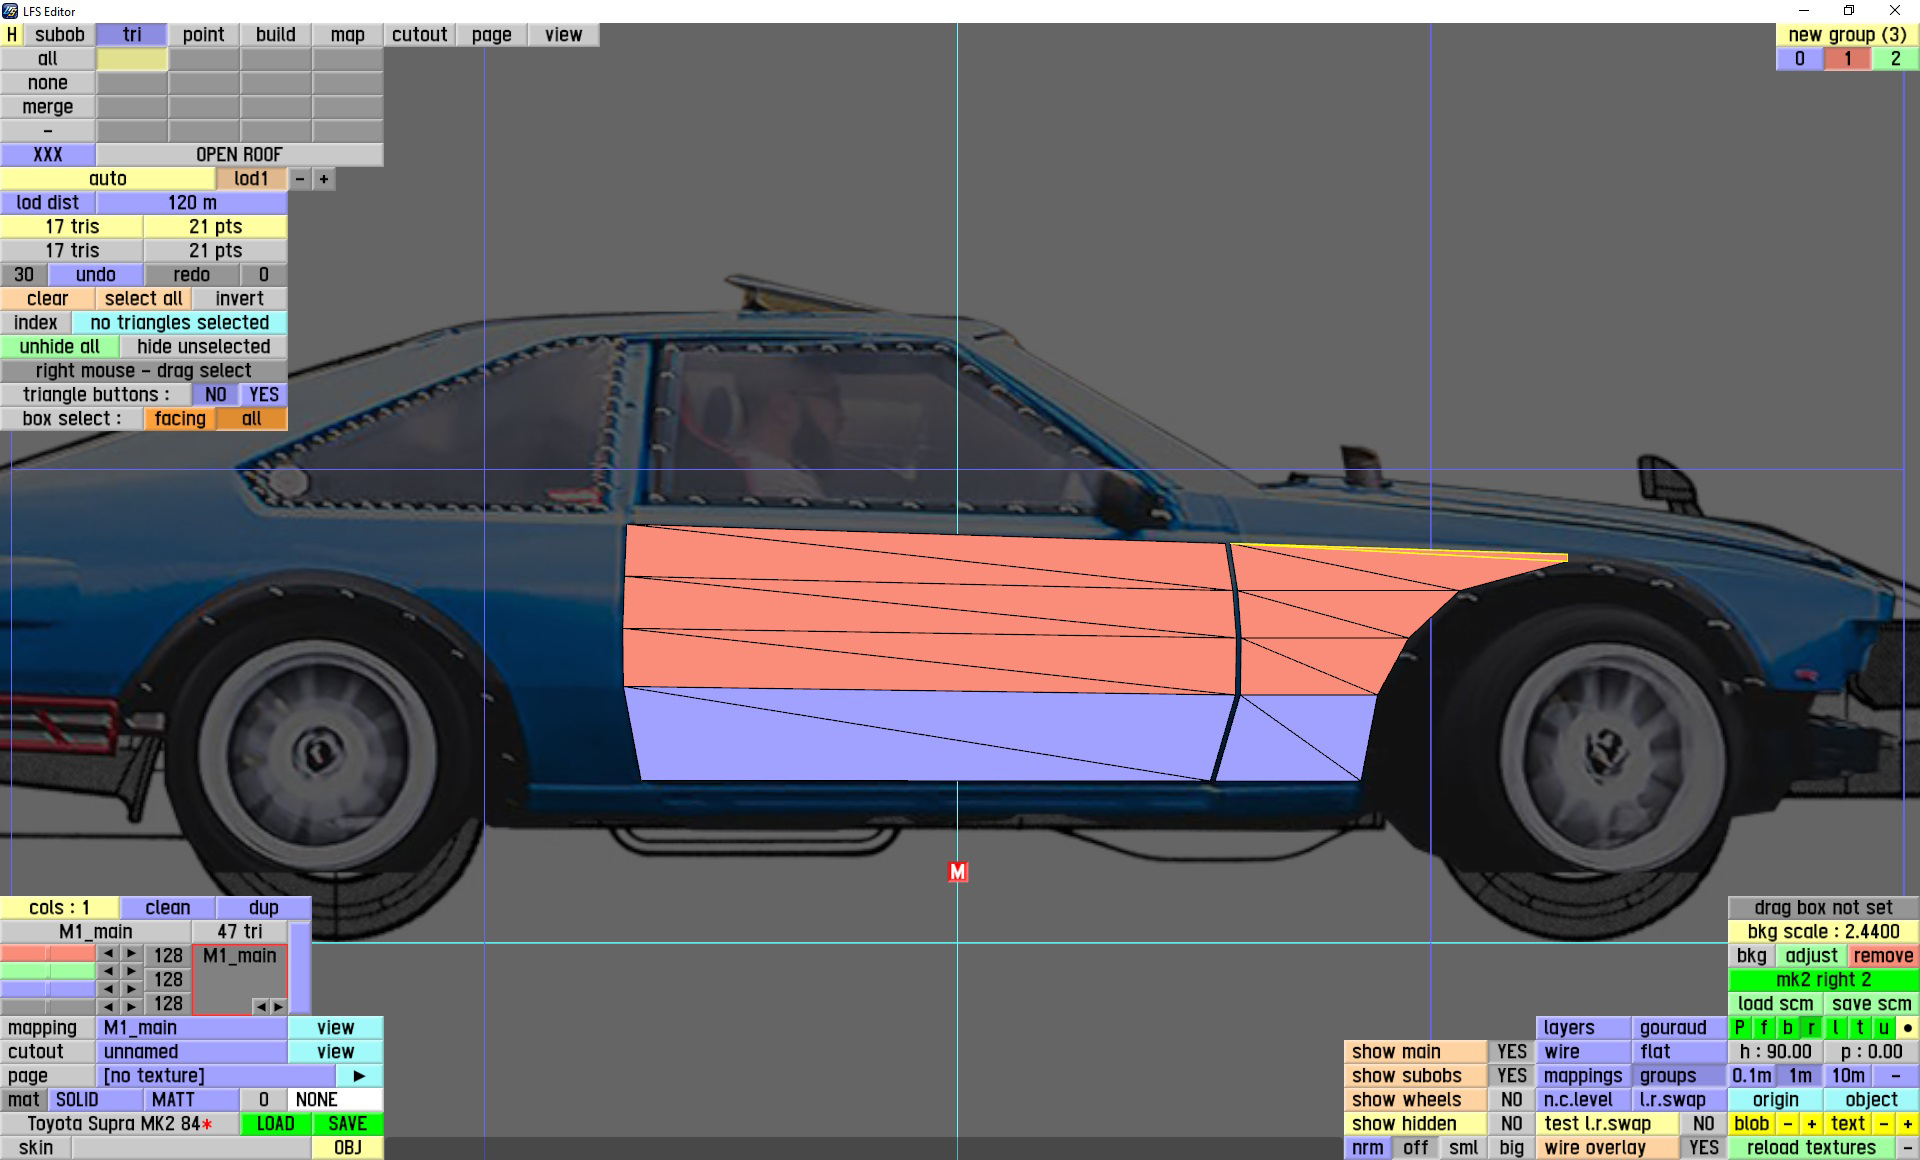Open page texture list arrow
The image size is (1920, 1160).
359,1076
